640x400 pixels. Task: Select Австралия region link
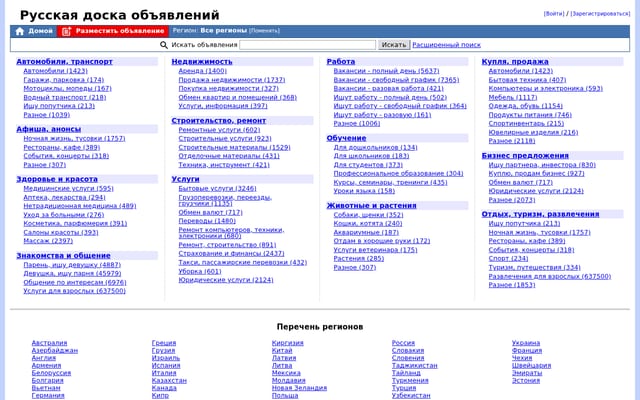point(49,343)
